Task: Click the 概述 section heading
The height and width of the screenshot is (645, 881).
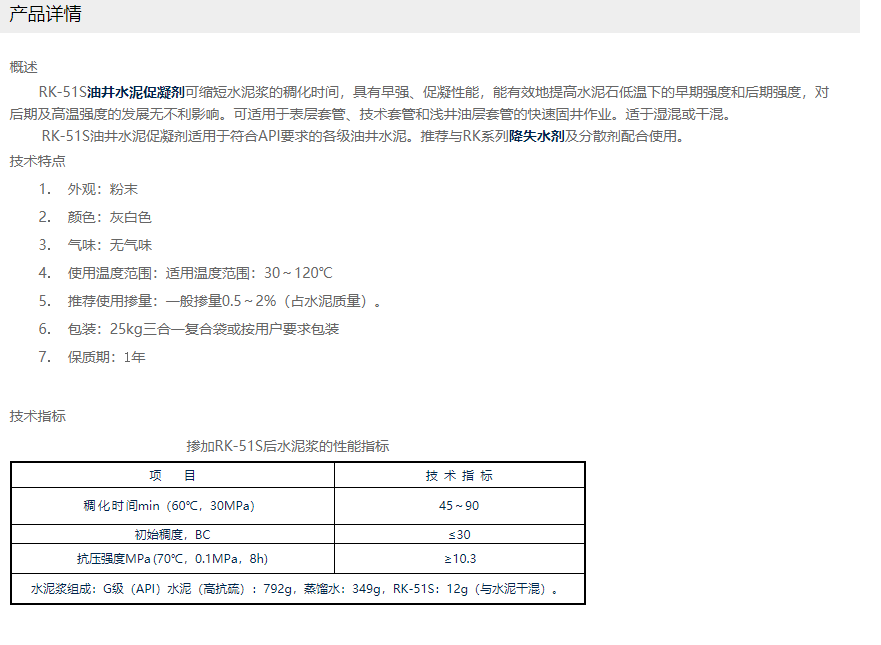Action: (x=24, y=67)
